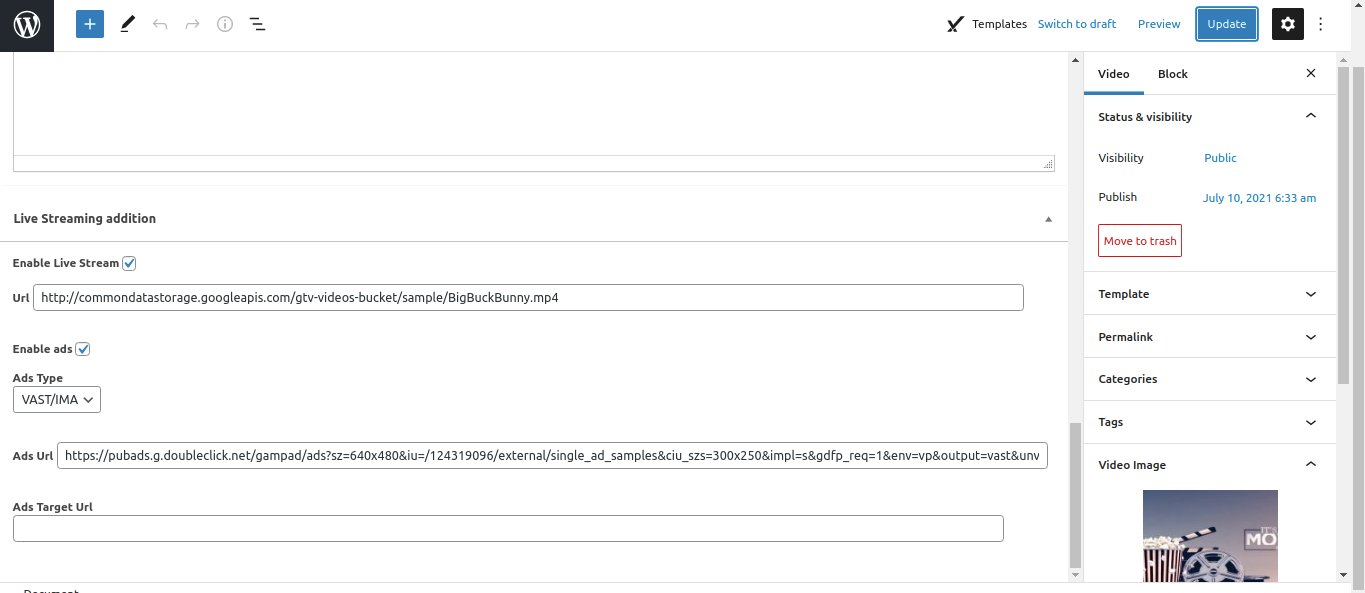
Task: Click the textarea resize handle corner
Action: [x=1048, y=163]
